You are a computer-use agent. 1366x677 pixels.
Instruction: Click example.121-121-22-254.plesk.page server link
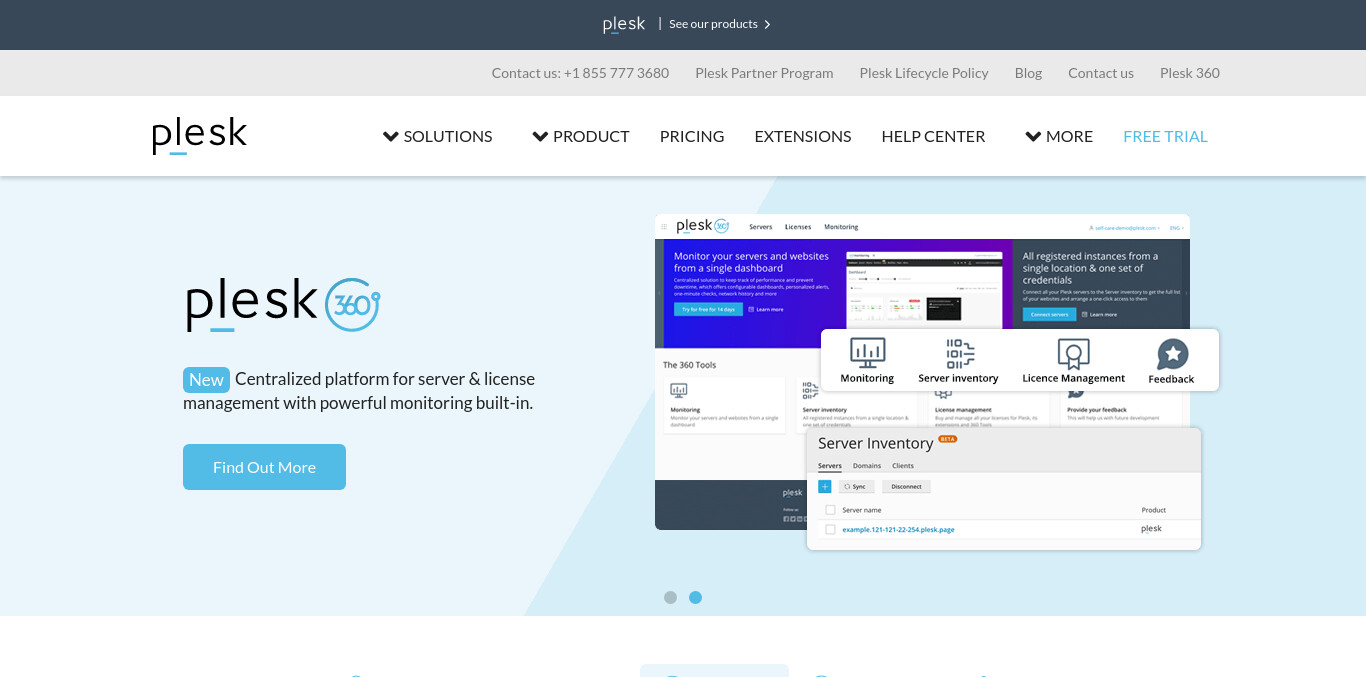pos(898,529)
